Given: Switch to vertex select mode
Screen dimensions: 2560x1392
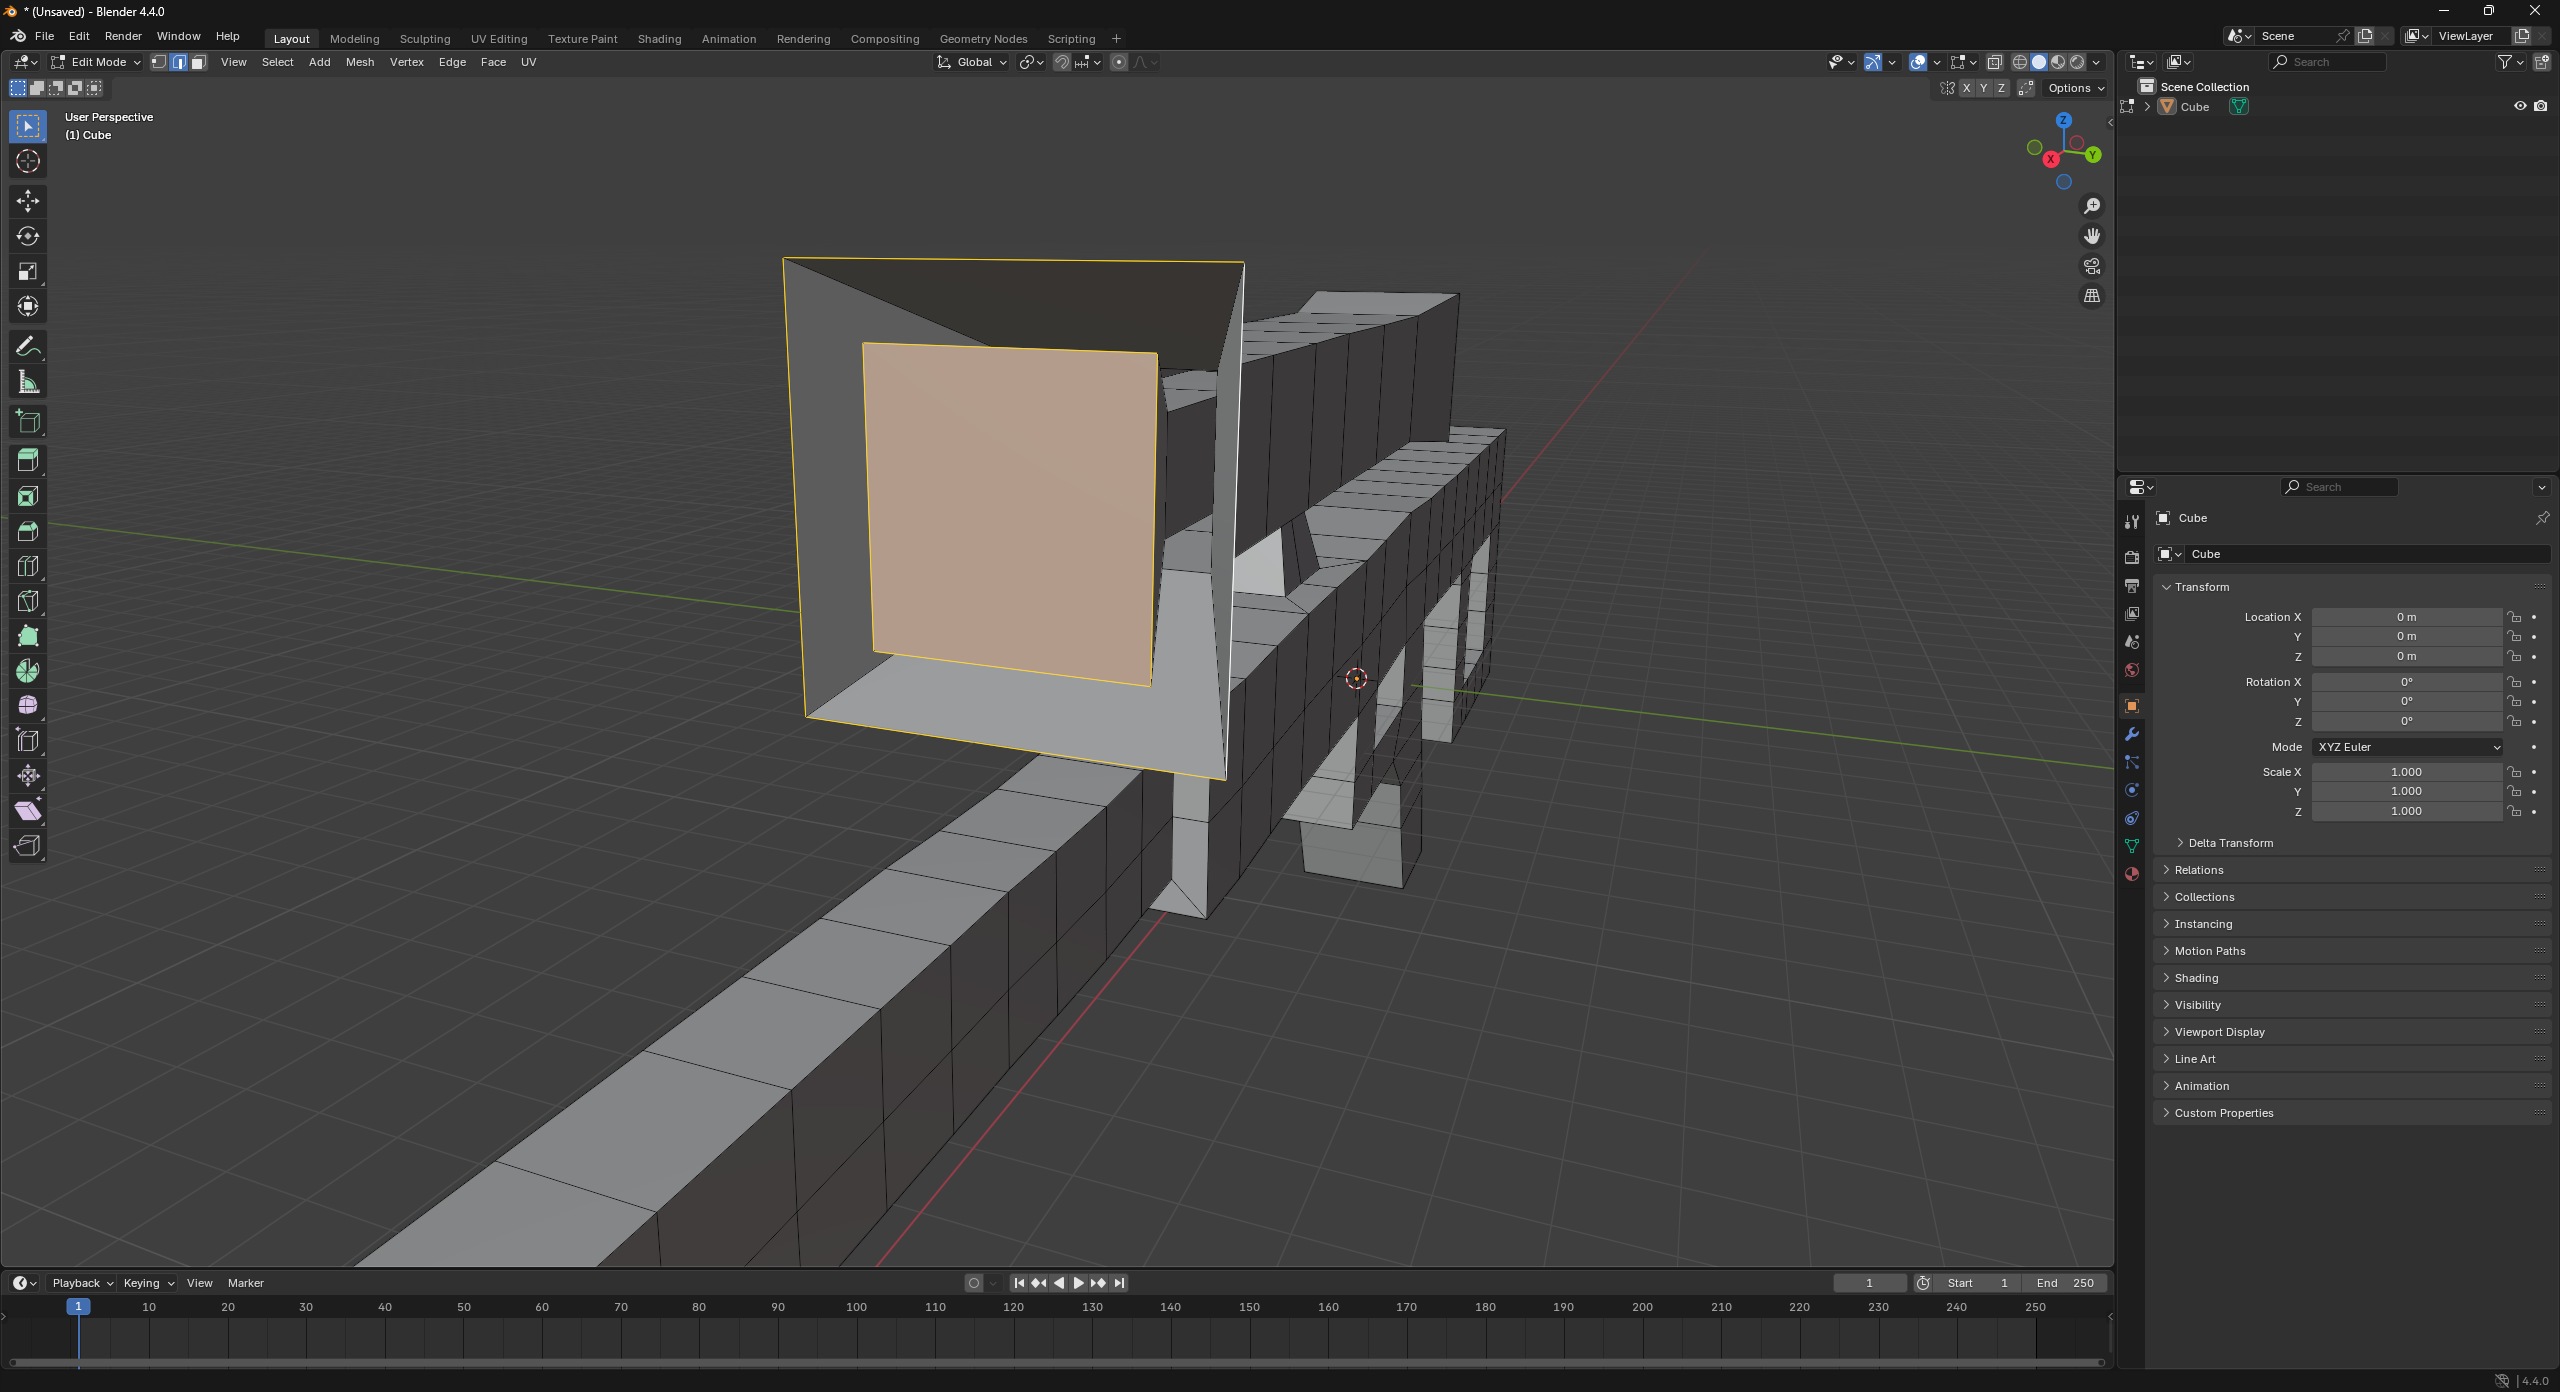Looking at the screenshot, I should (x=159, y=62).
